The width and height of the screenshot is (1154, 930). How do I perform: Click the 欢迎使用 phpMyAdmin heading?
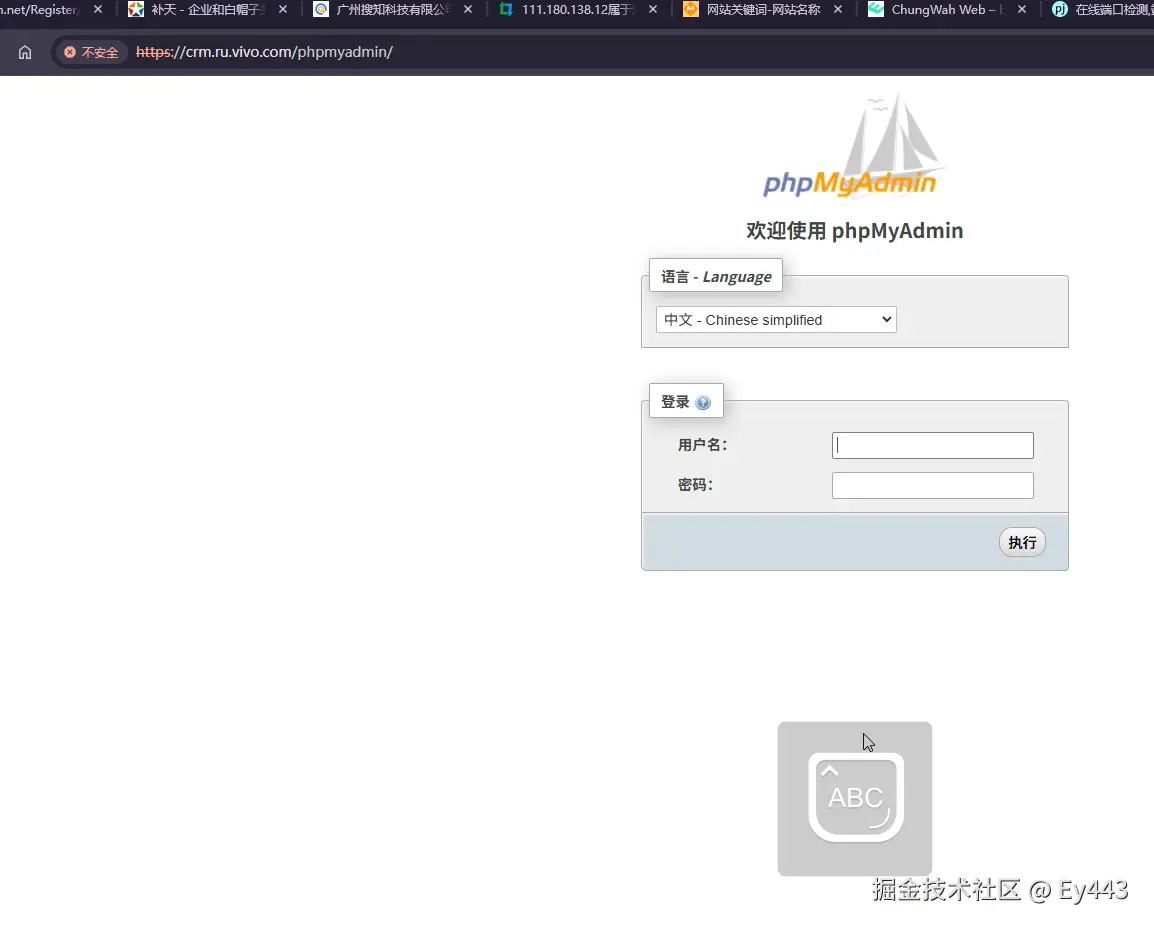tap(854, 231)
